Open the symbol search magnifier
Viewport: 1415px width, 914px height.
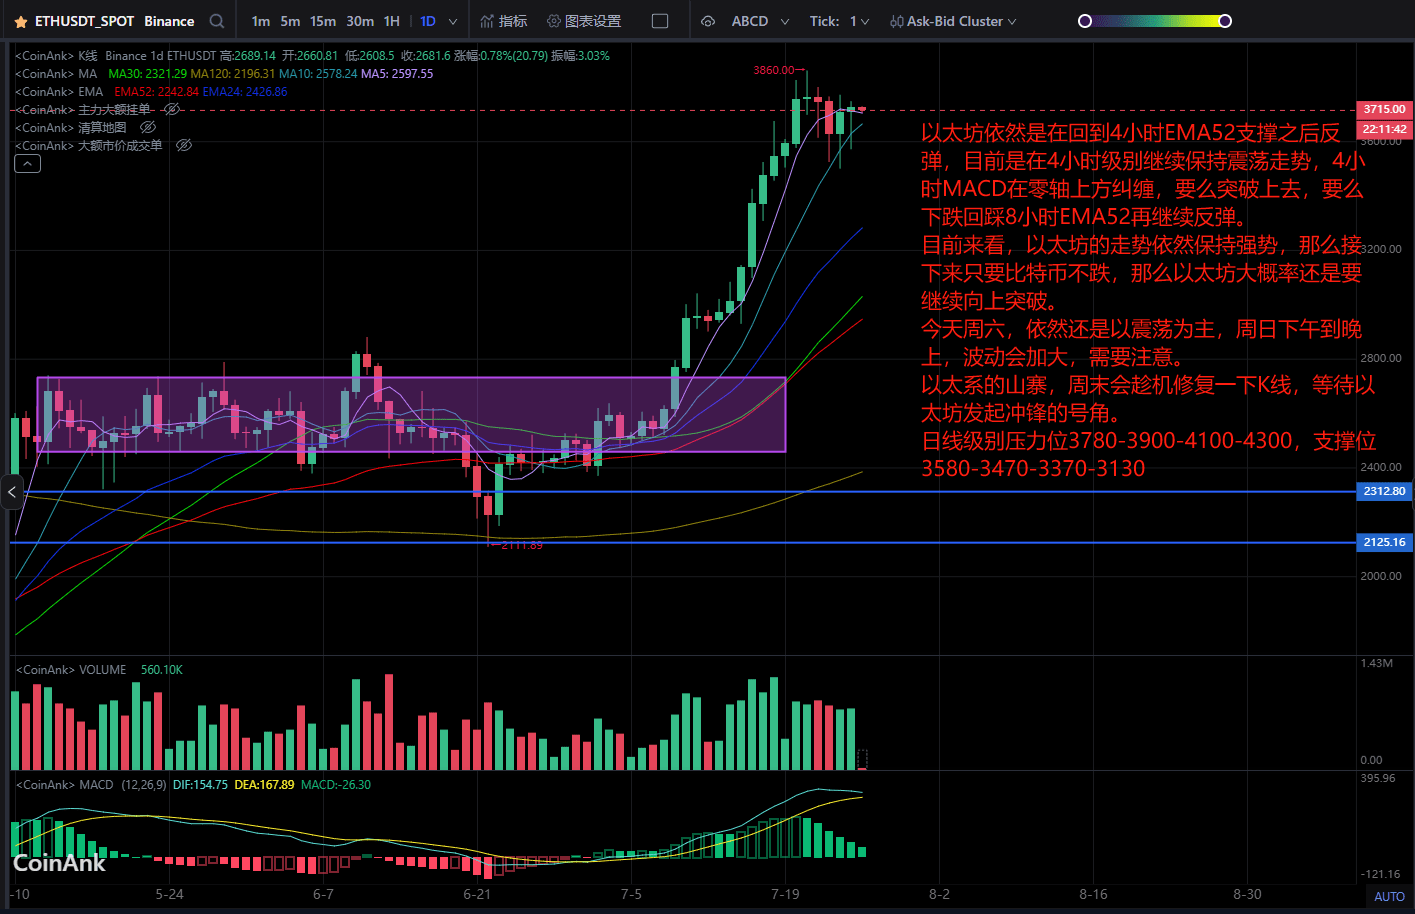tap(217, 21)
